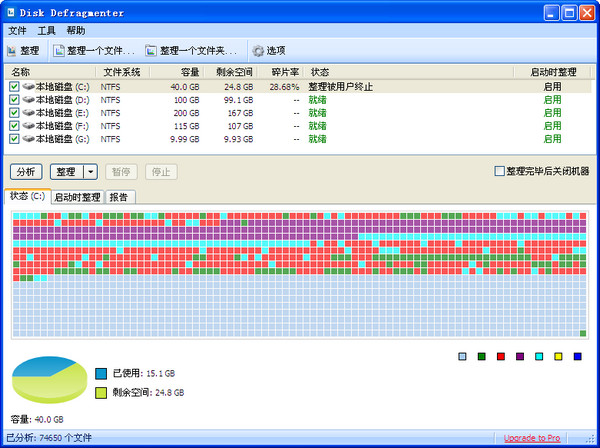This screenshot has width=600, height=448.
Task: Switch to the 报告 tab
Action: point(118,197)
